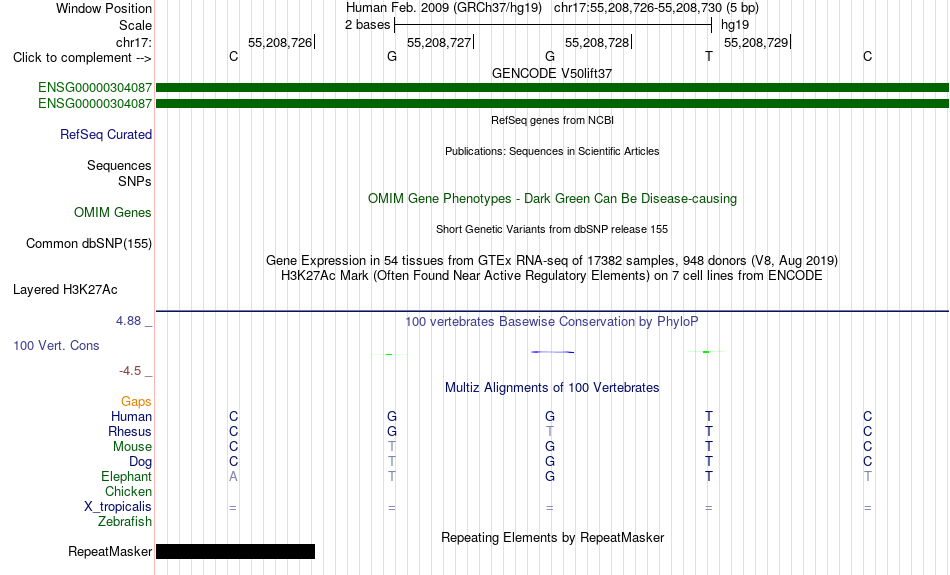This screenshot has height=575, width=950.
Task: Click the -4.5 PhyloP lower scale value
Action: pyautogui.click(x=130, y=370)
